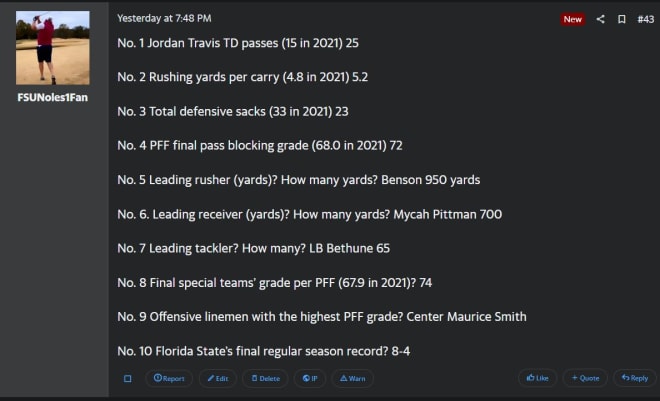Edit the post by FSUNoles1Fan
Viewport: 660px width, 401px height.
[218, 378]
